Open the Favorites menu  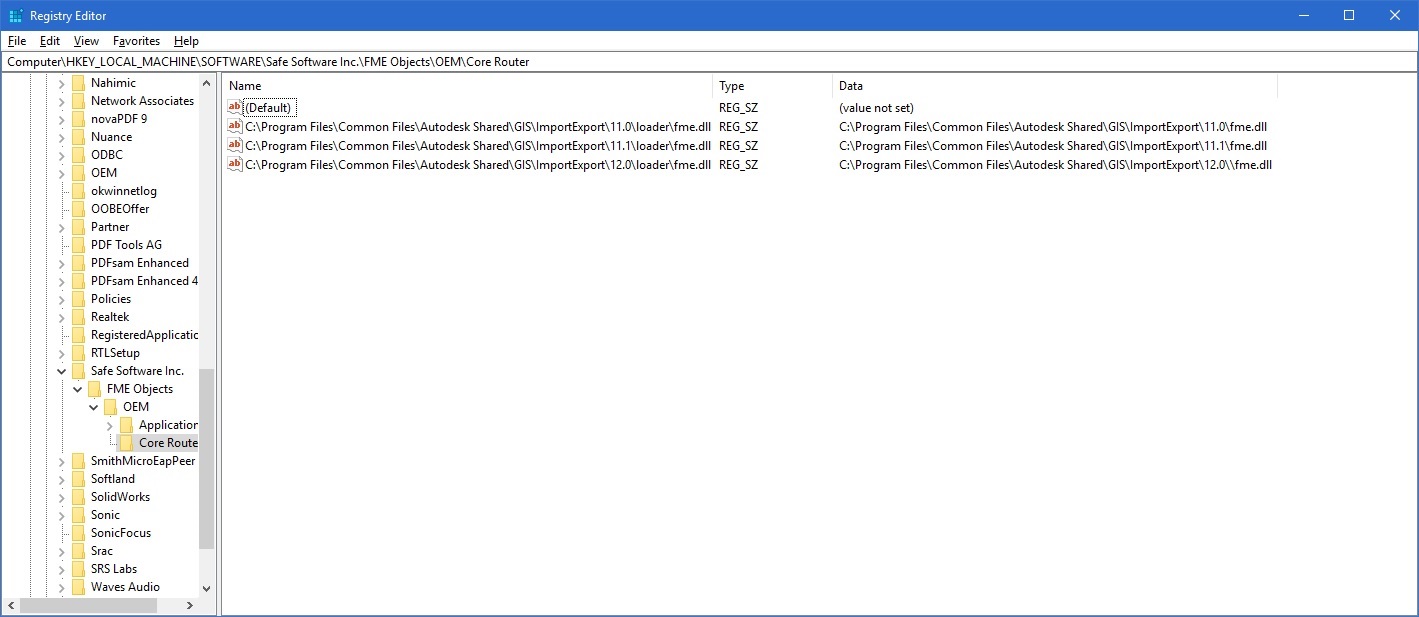click(136, 41)
